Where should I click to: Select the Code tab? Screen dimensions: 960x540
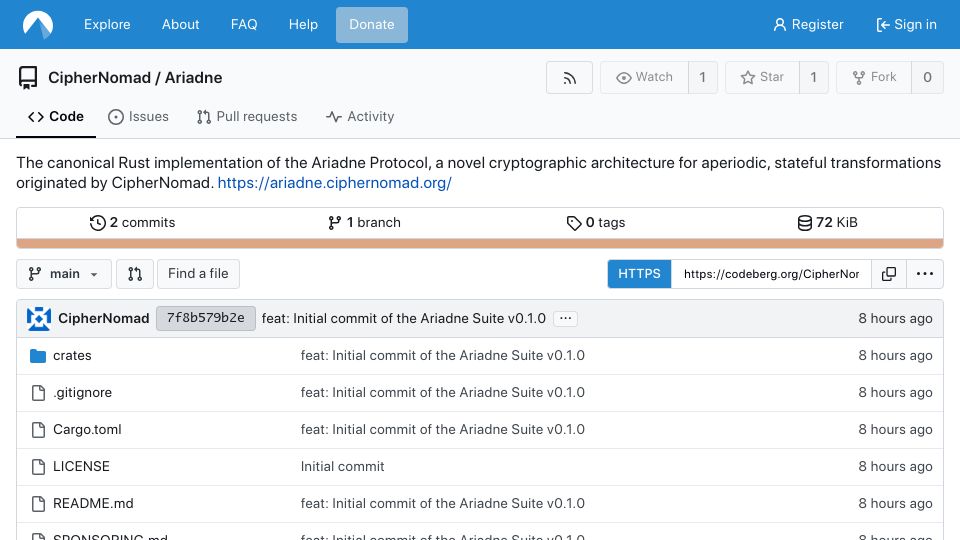tap(56, 116)
